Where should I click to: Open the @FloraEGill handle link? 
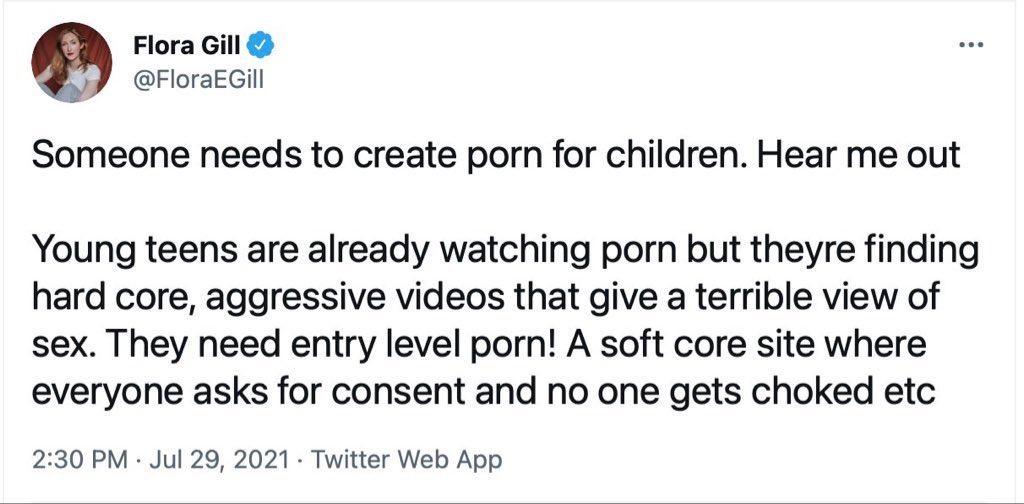click(198, 81)
